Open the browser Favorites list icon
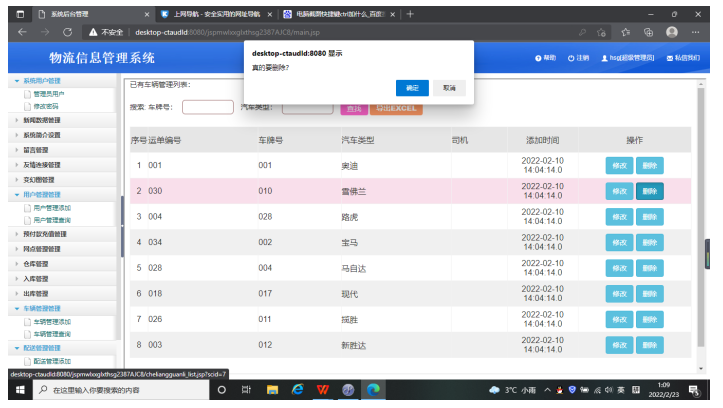723x408 pixels. tap(625, 32)
